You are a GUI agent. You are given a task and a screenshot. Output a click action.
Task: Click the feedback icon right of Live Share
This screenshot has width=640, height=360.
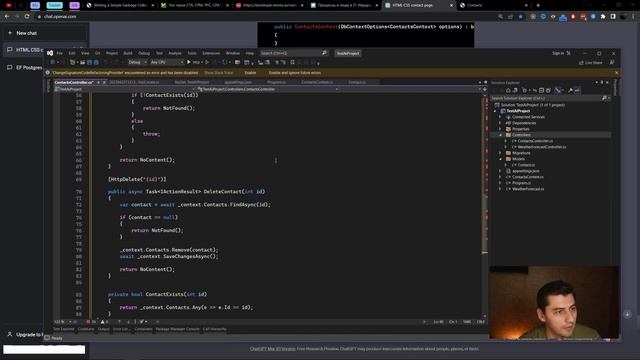pyautogui.click(x=612, y=62)
